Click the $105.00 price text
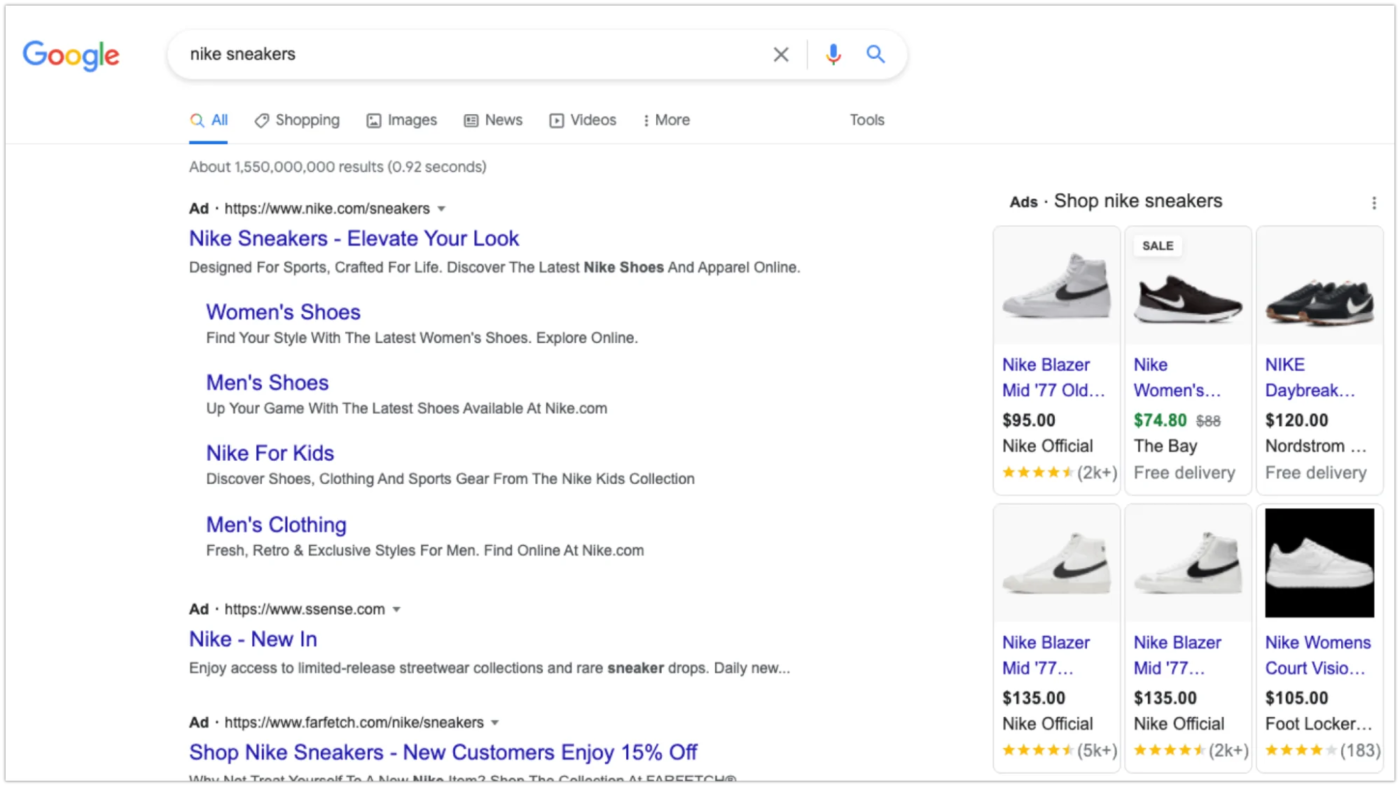This screenshot has height=787, width=1400. 1297,698
